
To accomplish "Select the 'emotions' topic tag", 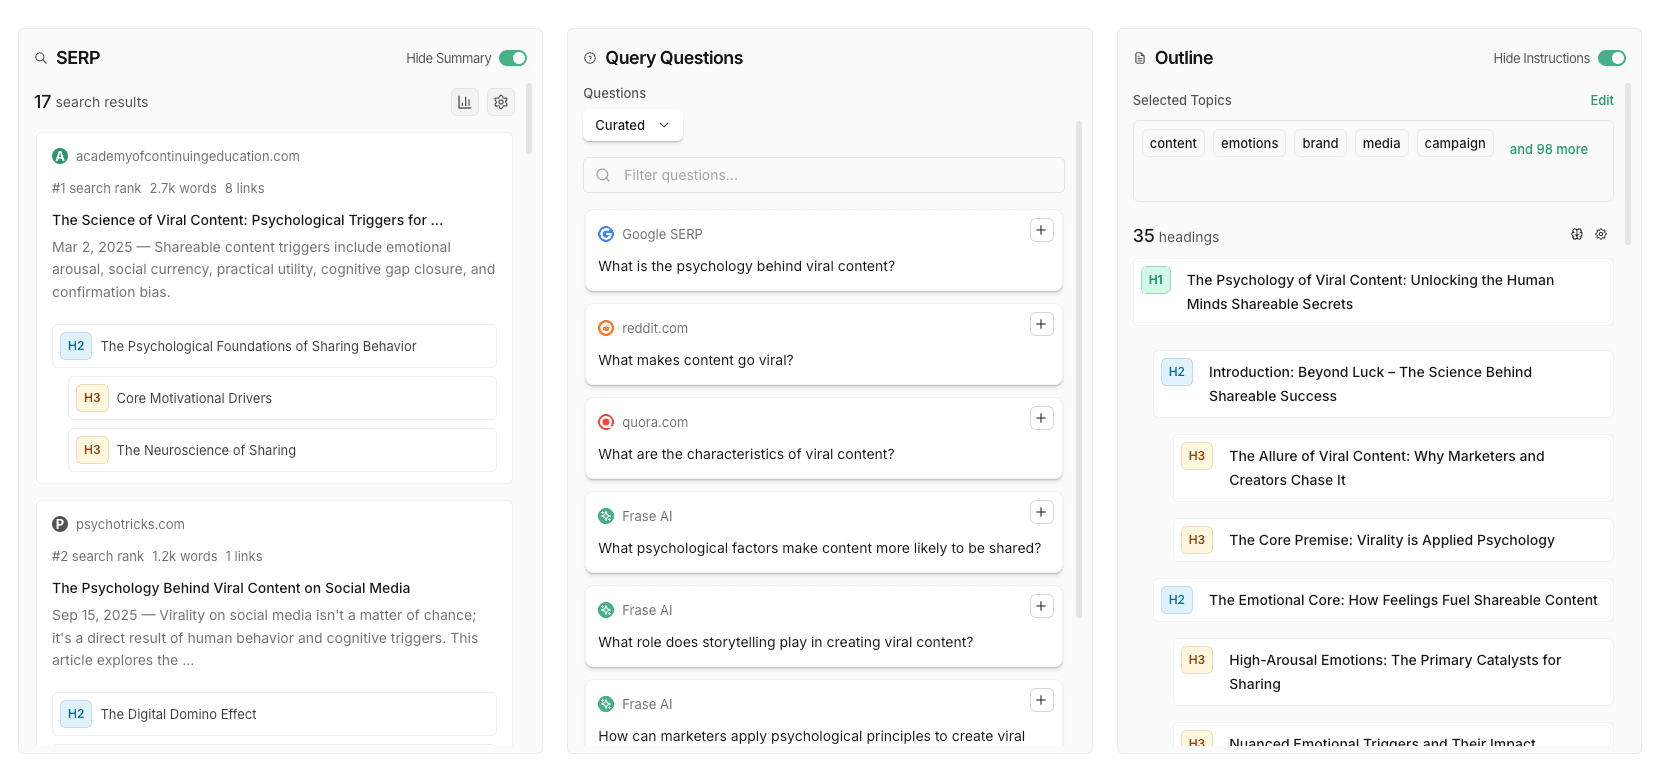I will [x=1249, y=143].
